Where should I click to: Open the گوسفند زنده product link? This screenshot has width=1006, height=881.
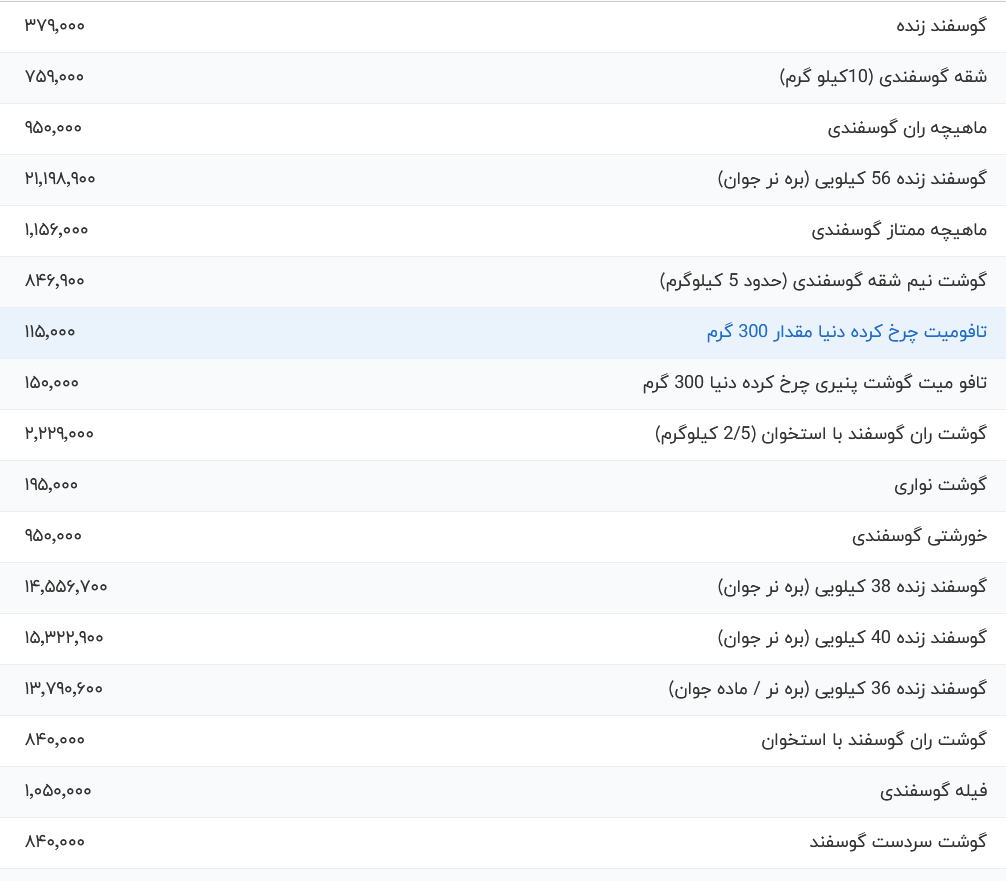click(x=941, y=26)
